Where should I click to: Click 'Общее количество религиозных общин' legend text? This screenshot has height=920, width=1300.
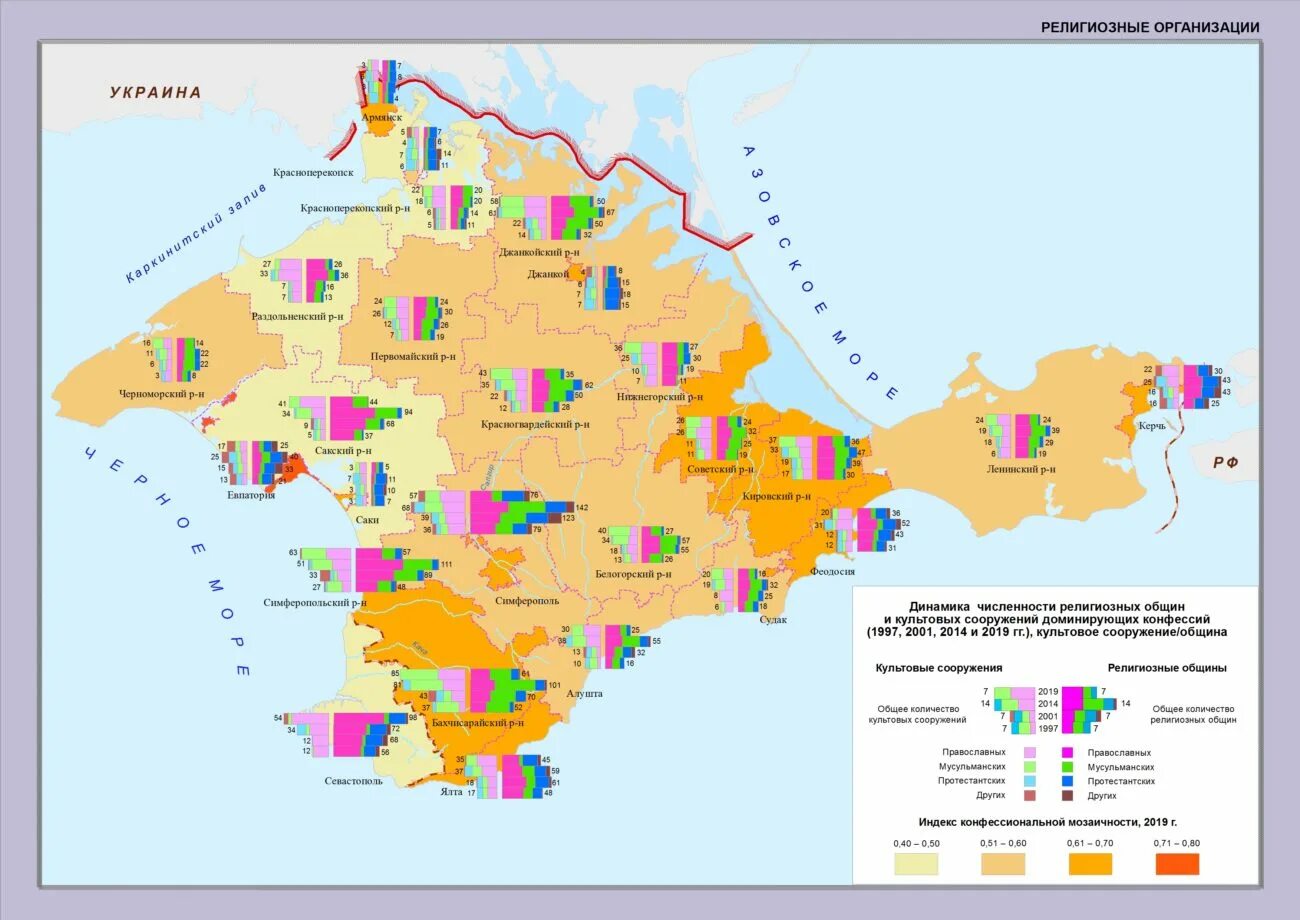pos(1194,713)
